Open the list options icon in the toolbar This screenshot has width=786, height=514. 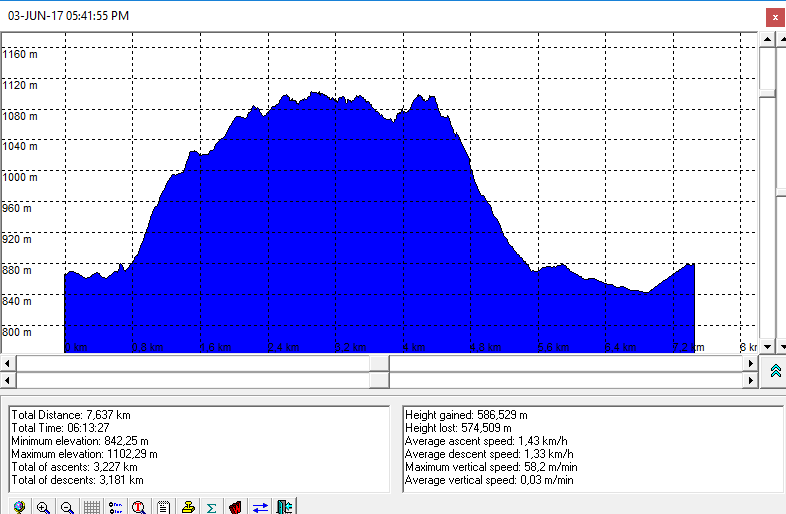point(115,507)
